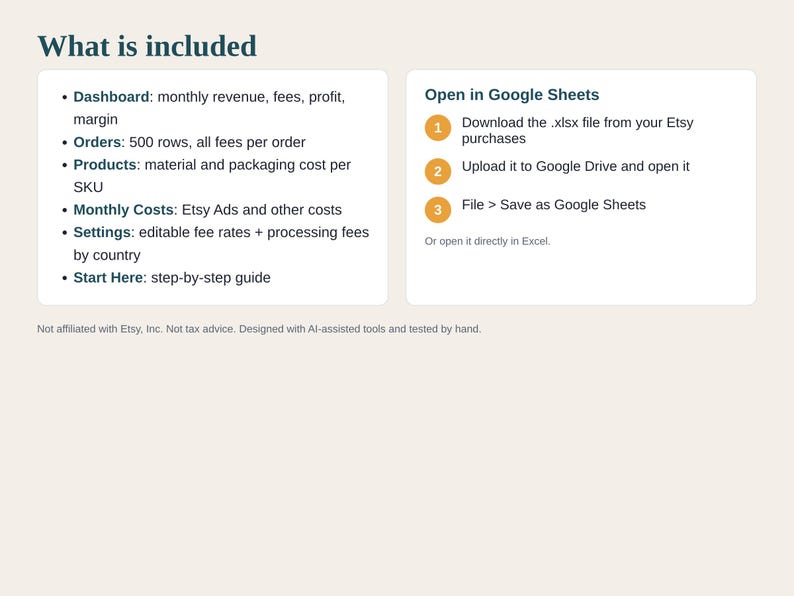
Task: Click 'Etsy Ads and other costs' text
Action: point(262,210)
